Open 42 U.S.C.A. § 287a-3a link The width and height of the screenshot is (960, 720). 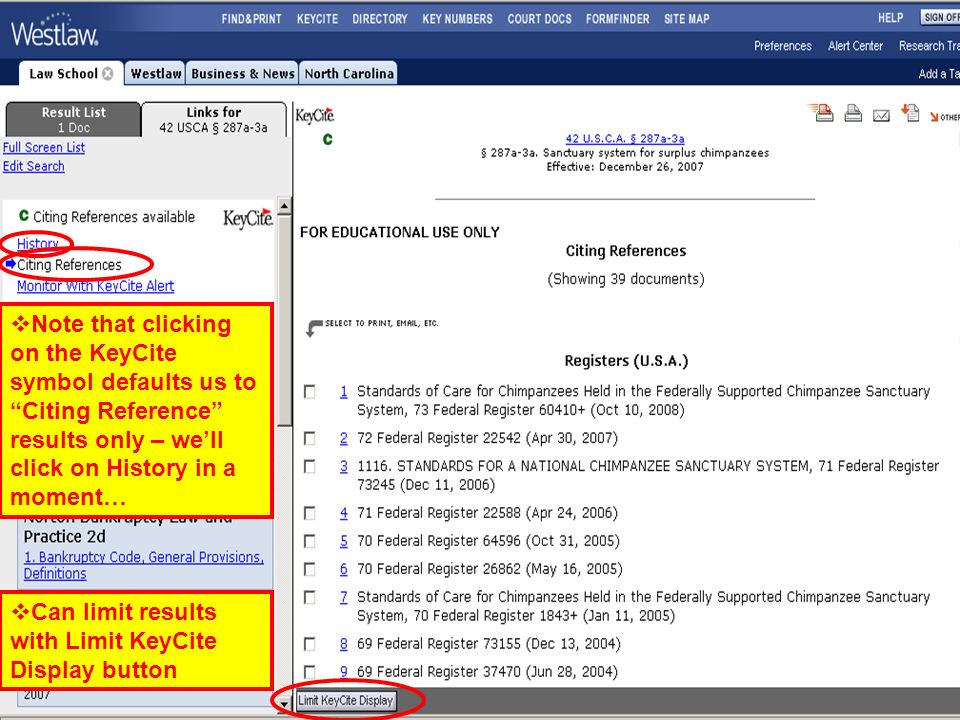pos(625,139)
